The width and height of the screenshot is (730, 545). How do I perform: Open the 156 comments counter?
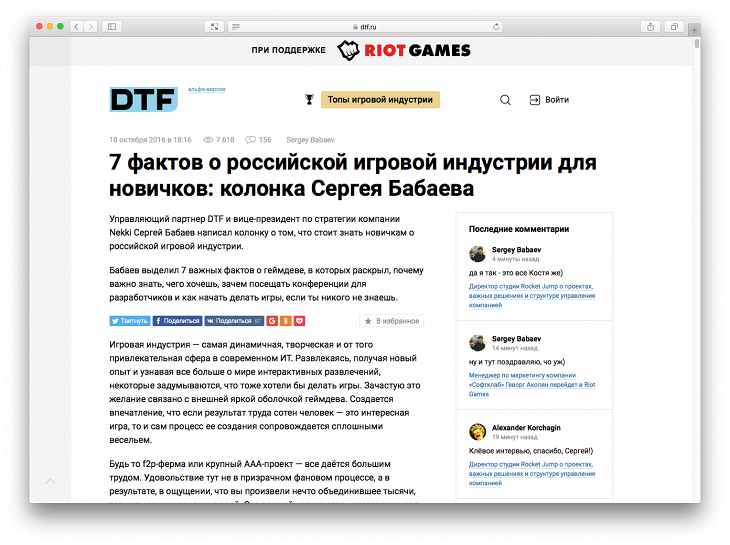(x=258, y=140)
